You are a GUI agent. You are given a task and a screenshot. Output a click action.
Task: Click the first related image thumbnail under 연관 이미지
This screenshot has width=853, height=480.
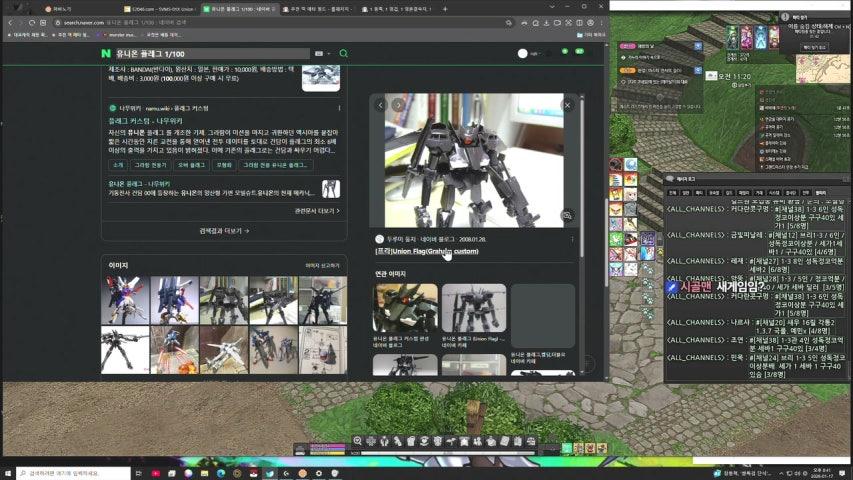pos(405,308)
